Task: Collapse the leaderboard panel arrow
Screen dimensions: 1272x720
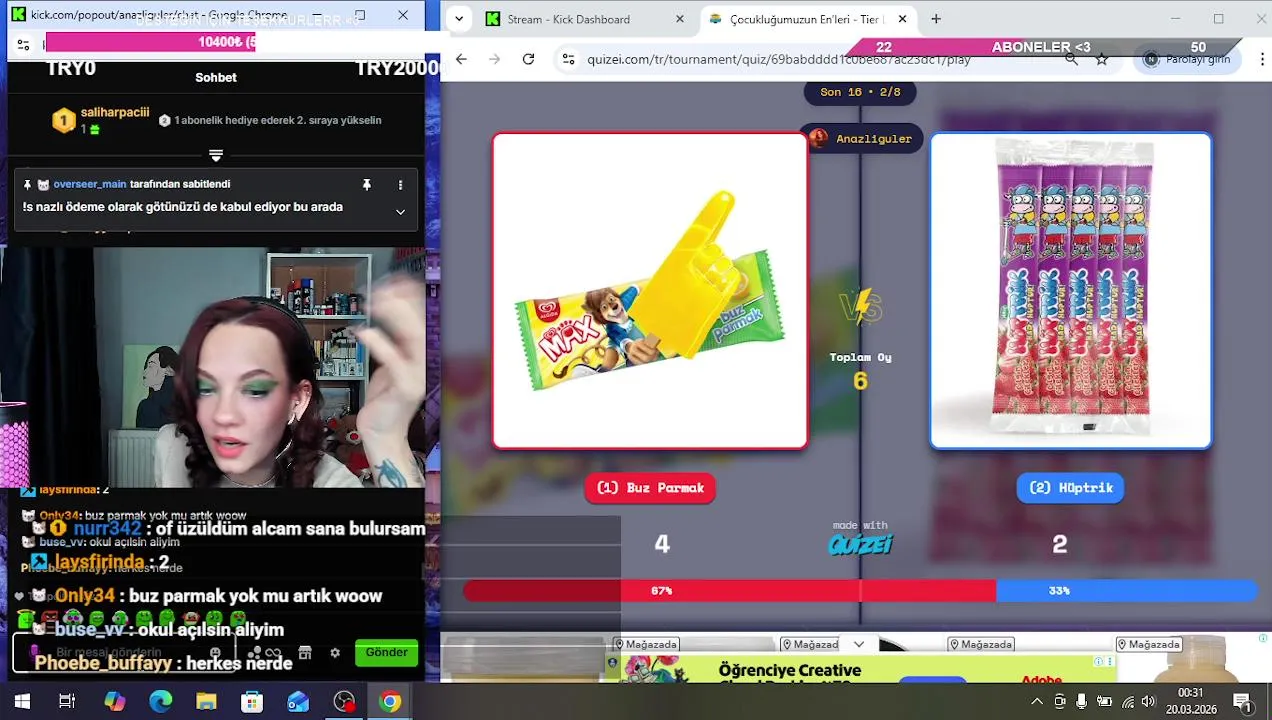Action: [x=216, y=155]
